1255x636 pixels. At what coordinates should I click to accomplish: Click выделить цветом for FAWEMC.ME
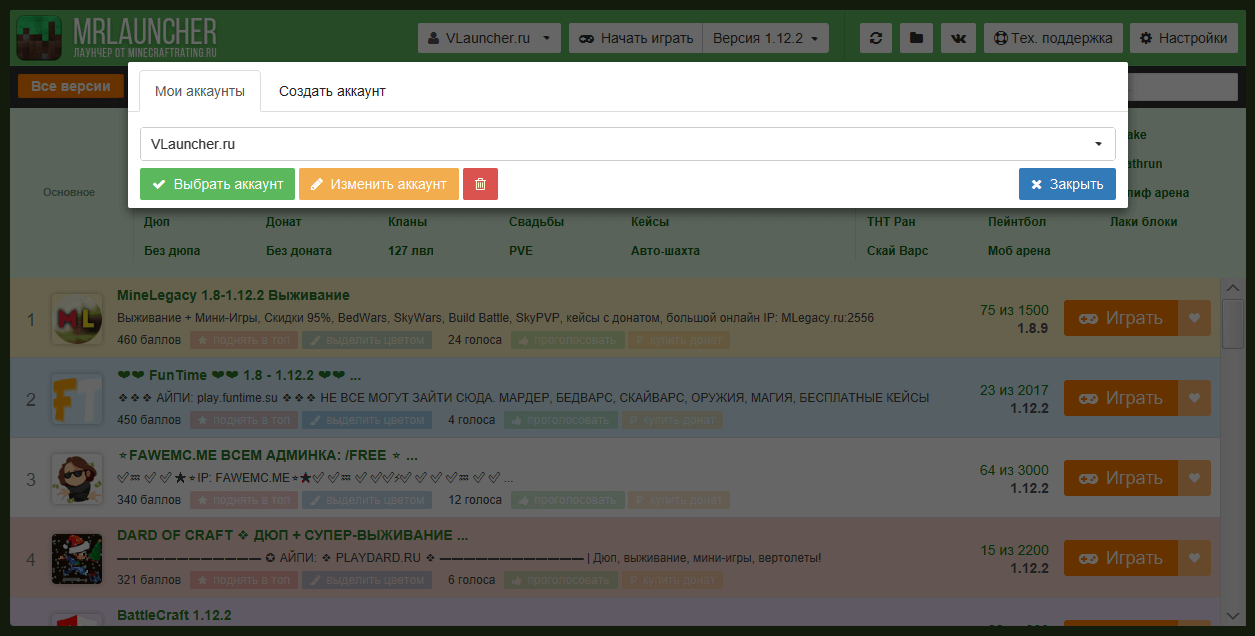(367, 500)
